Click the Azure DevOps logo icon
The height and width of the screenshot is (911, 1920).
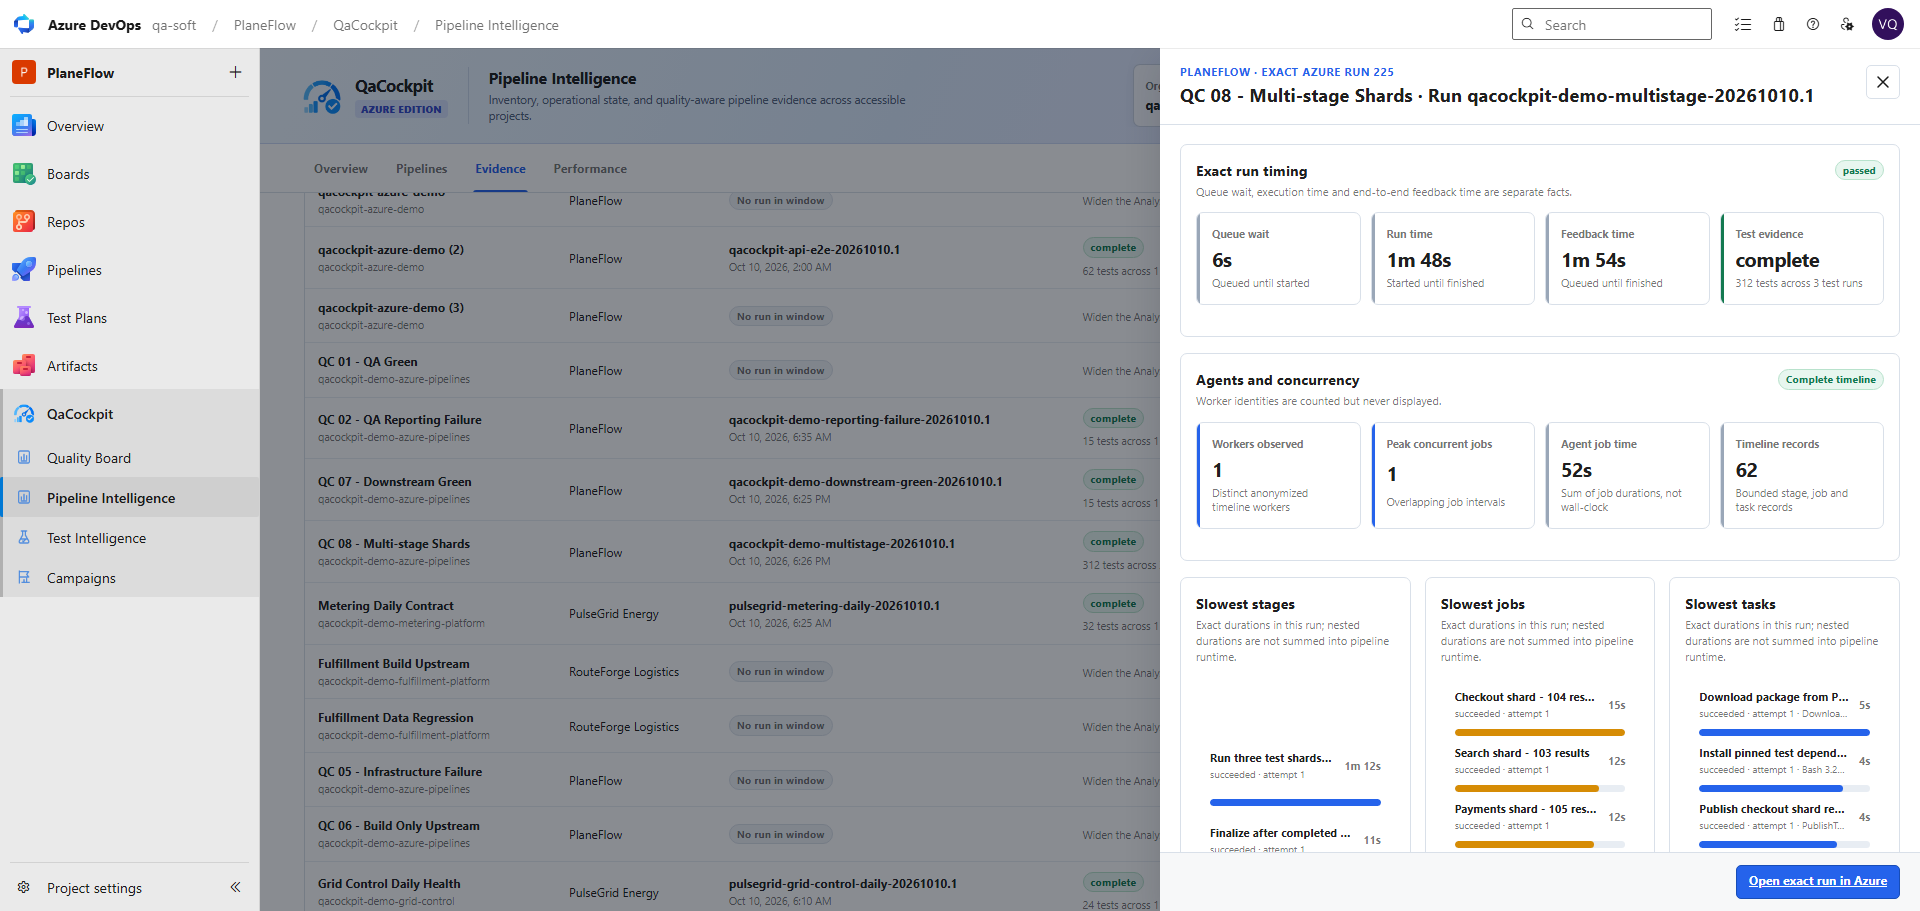pyautogui.click(x=24, y=25)
